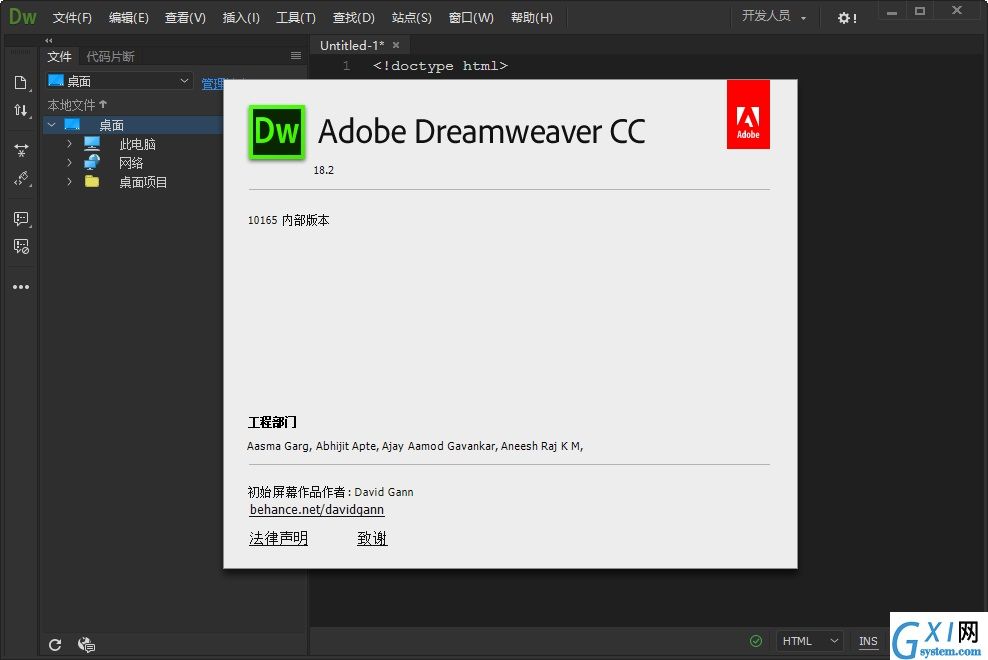Open the more tools ellipsis icon
Image resolution: width=988 pixels, height=660 pixels.
[x=21, y=287]
